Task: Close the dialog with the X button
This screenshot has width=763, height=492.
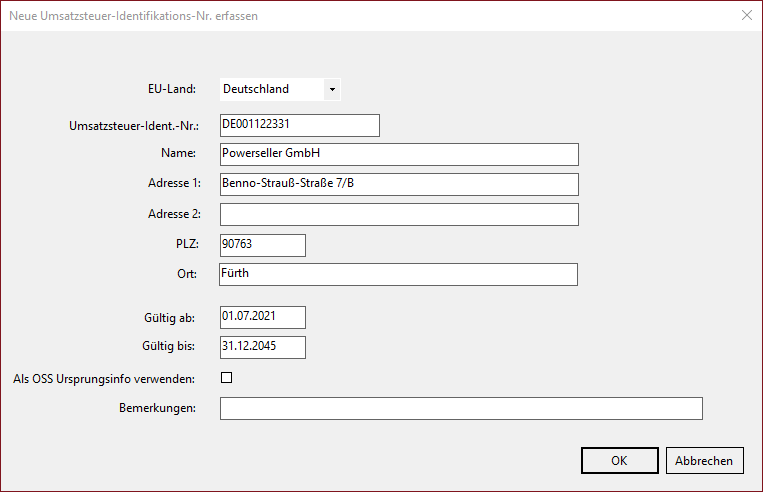Action: (x=746, y=15)
